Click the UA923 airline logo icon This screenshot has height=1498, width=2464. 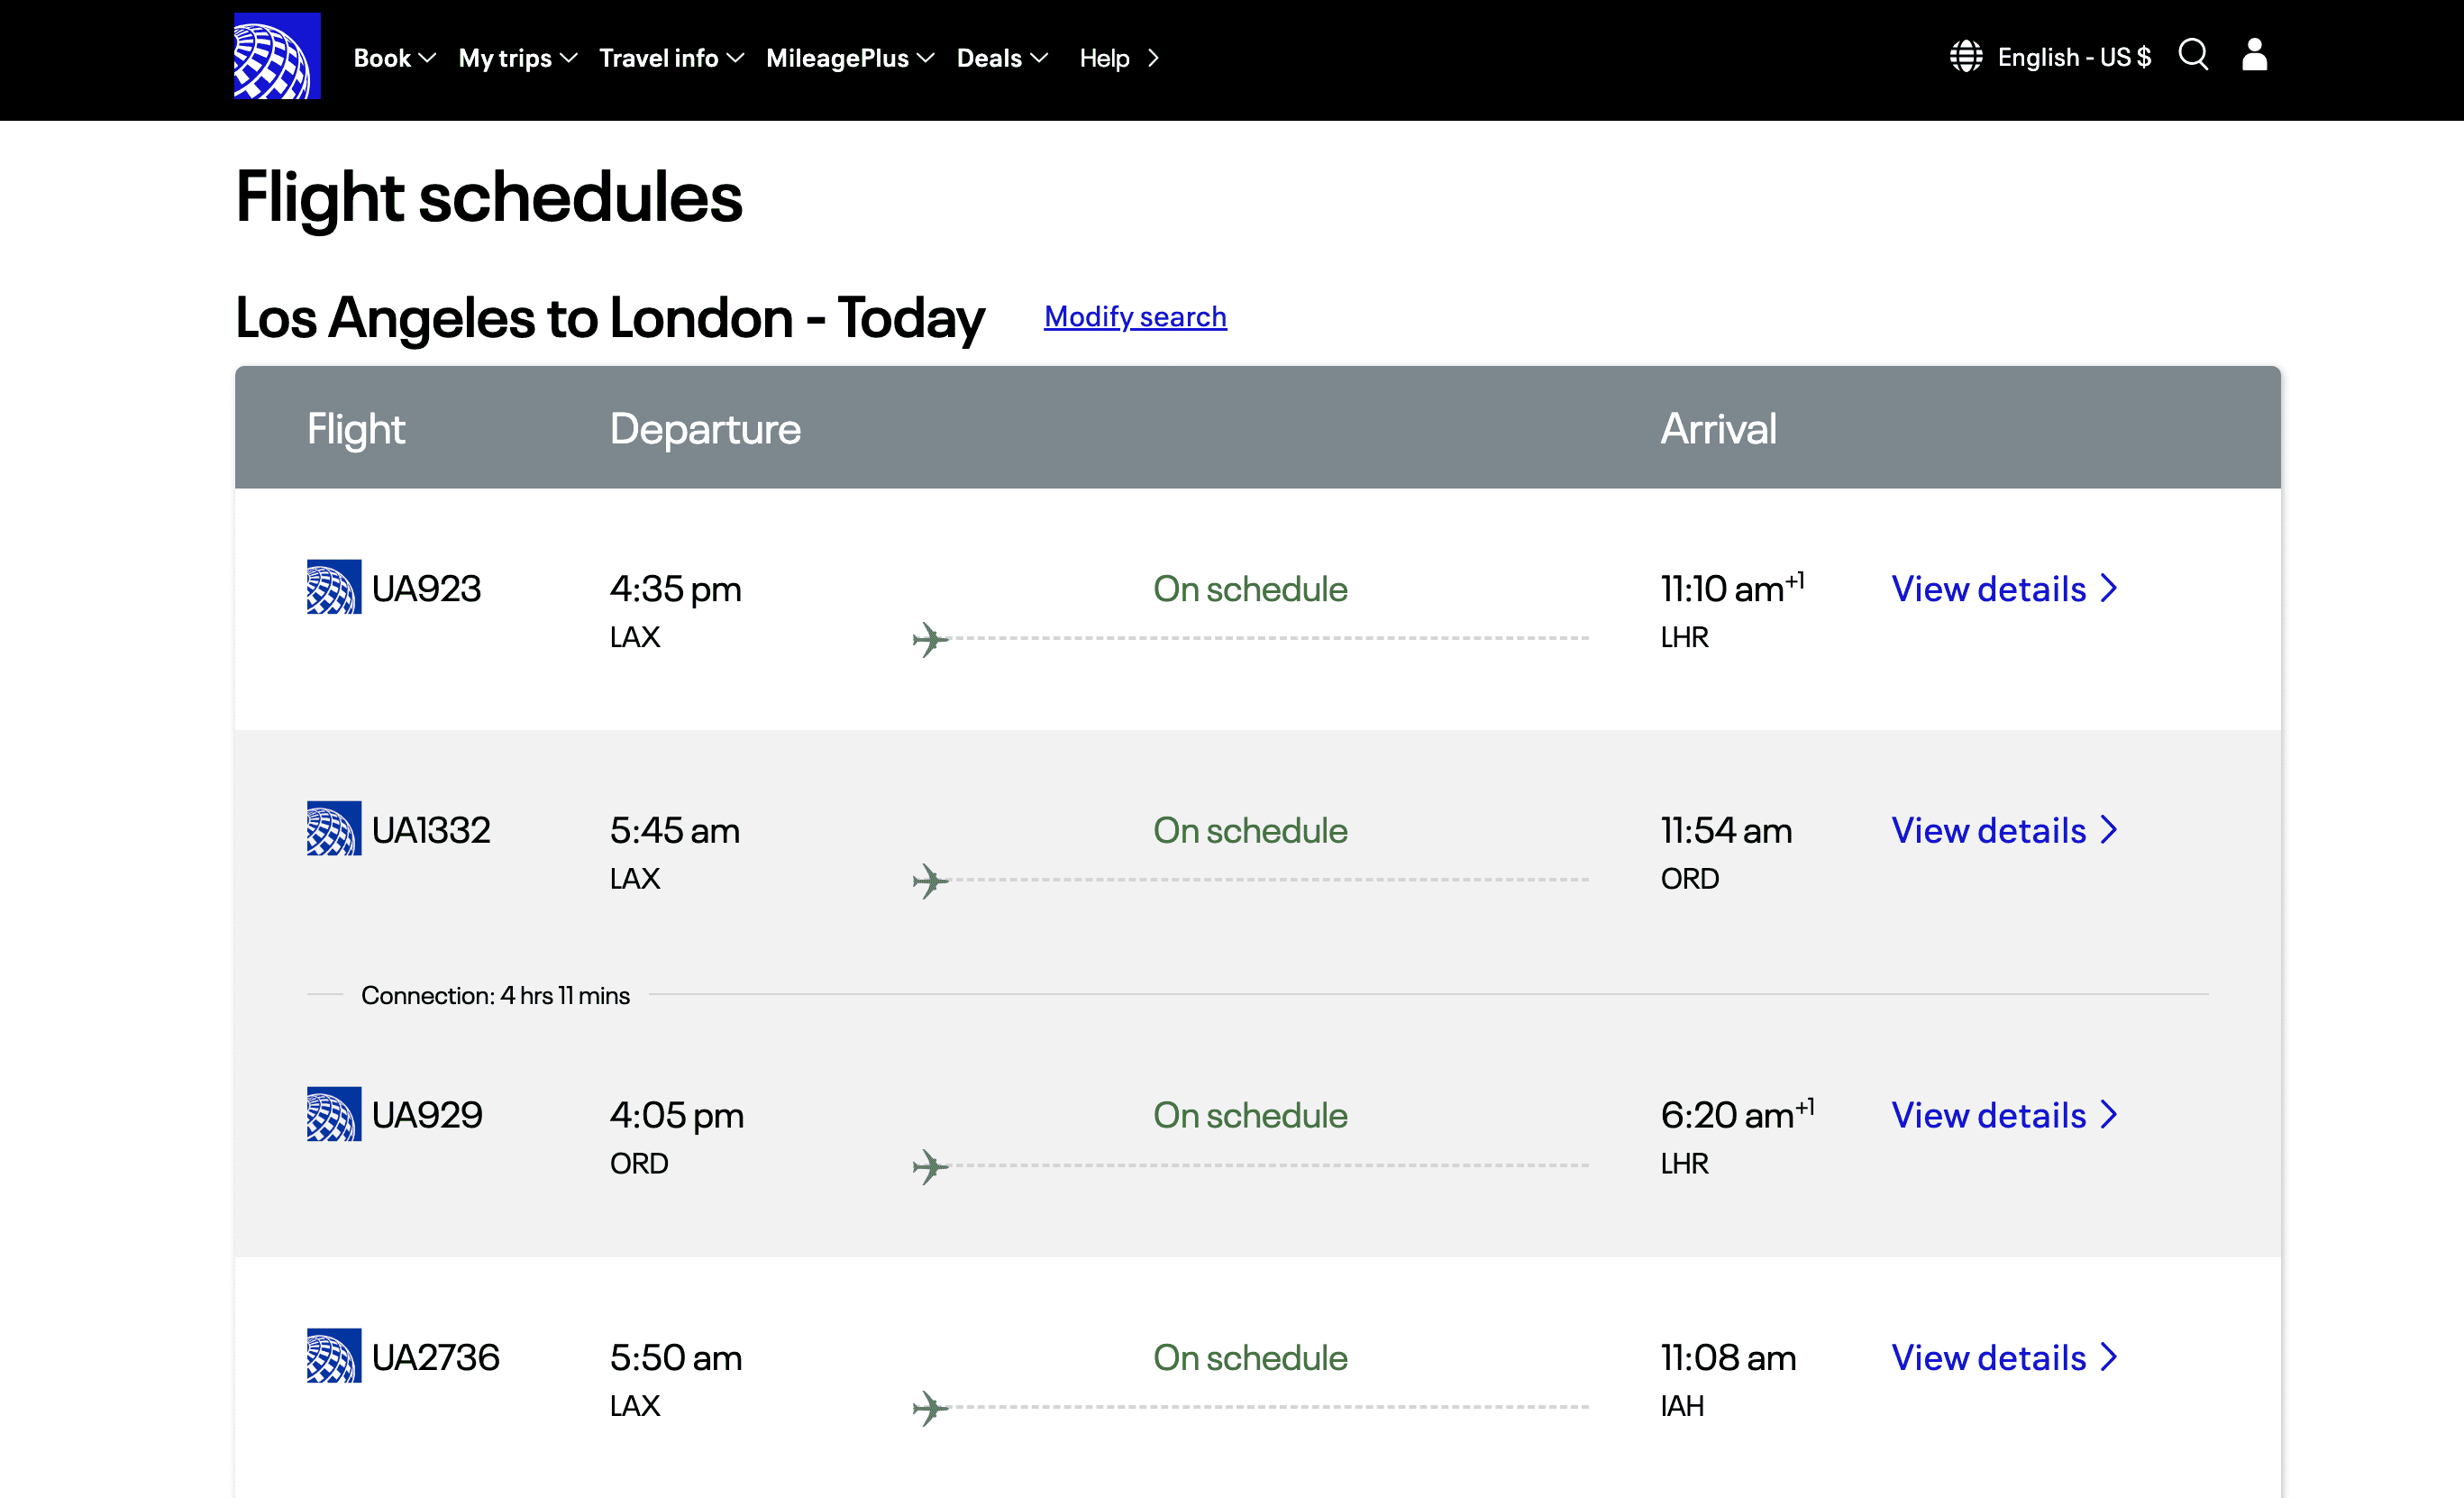(333, 587)
